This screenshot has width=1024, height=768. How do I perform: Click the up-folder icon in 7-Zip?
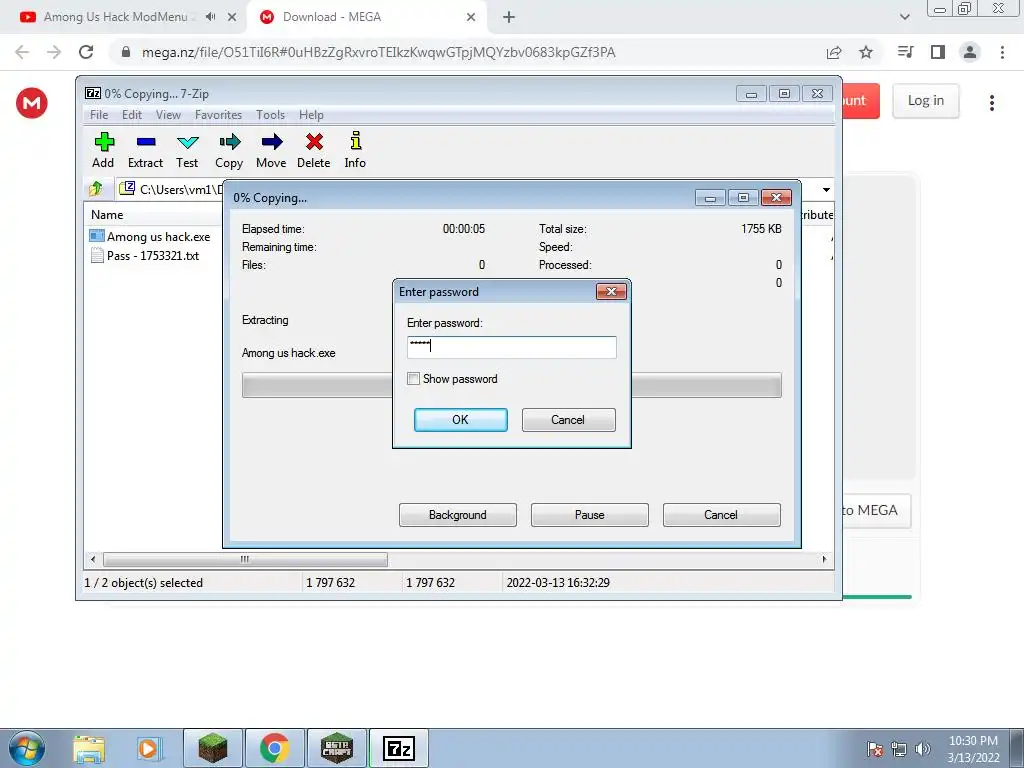click(x=96, y=189)
